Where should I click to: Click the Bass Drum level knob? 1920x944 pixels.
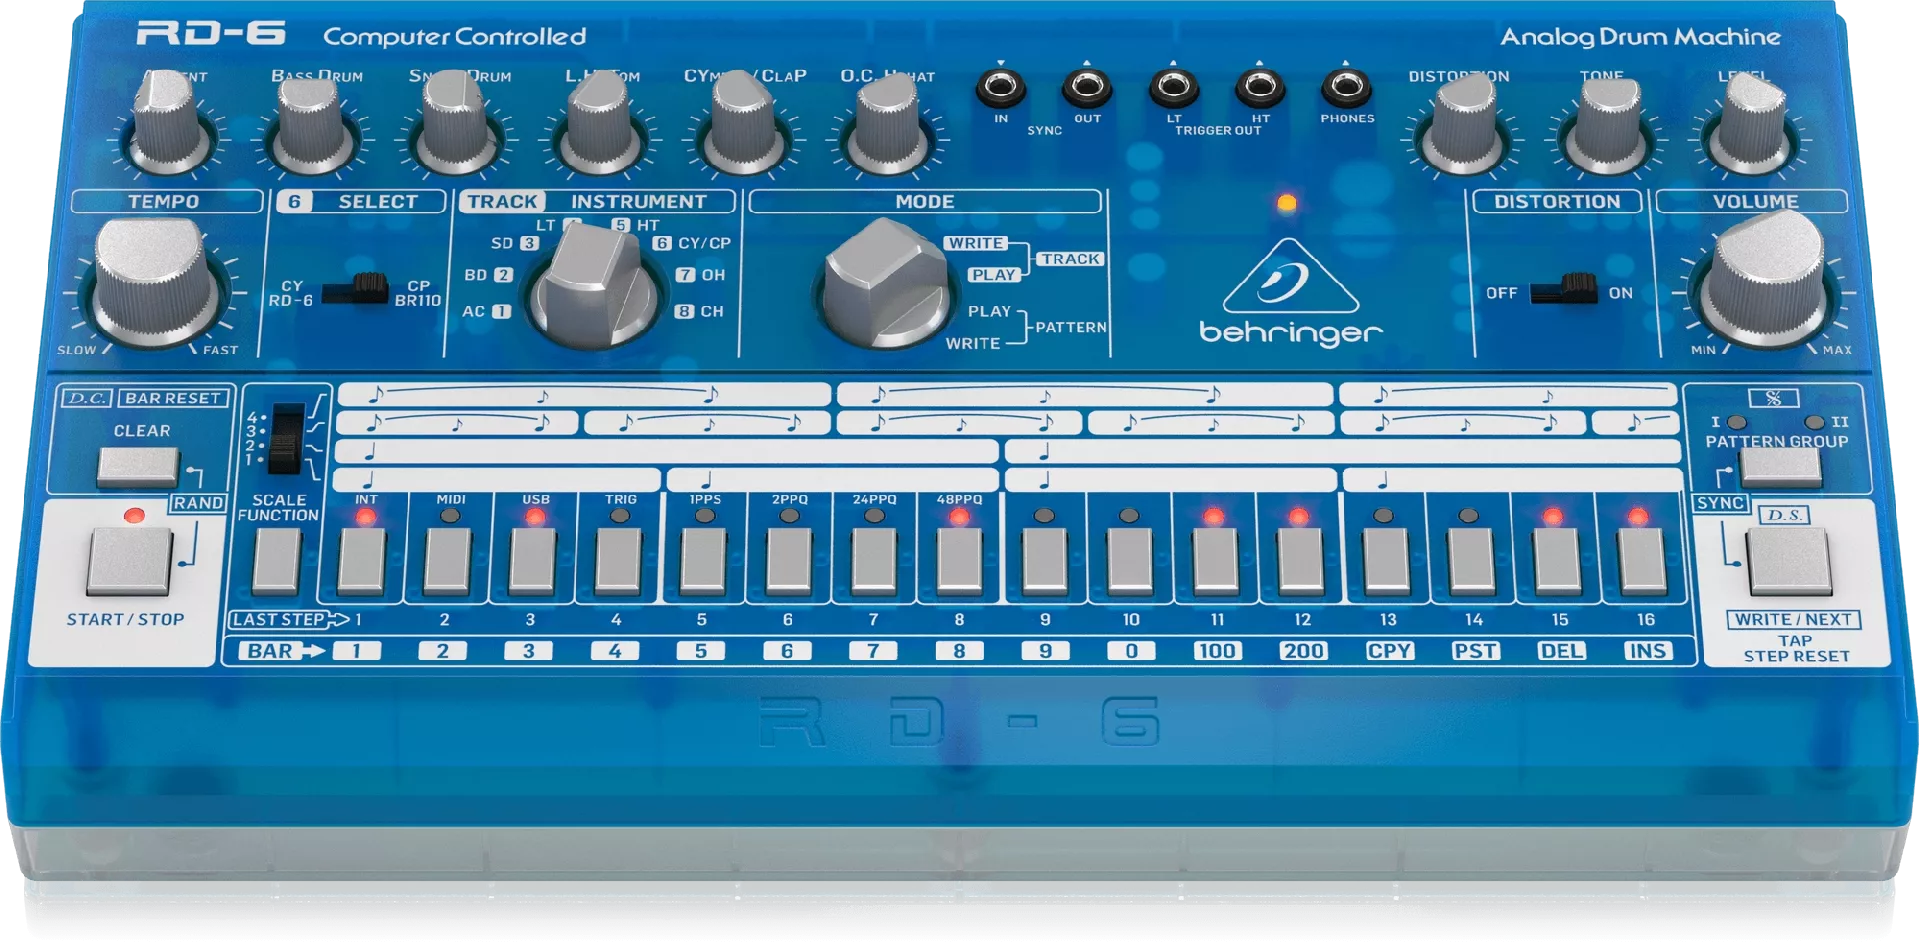pos(313,125)
